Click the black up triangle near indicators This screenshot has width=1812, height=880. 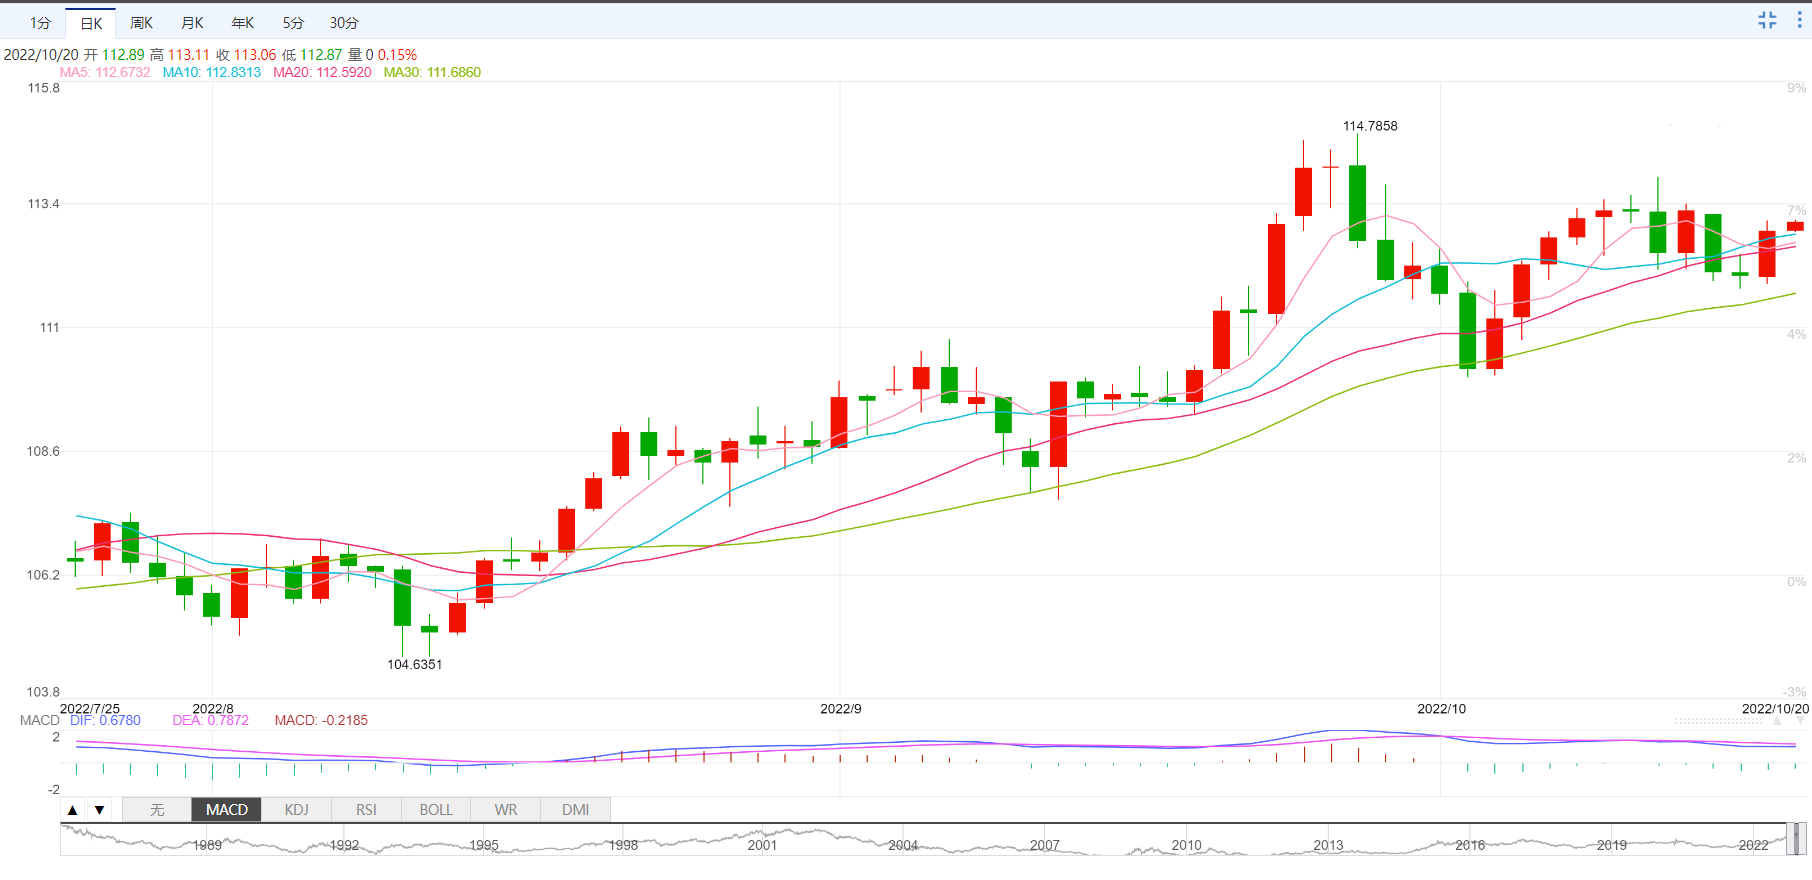[x=72, y=810]
